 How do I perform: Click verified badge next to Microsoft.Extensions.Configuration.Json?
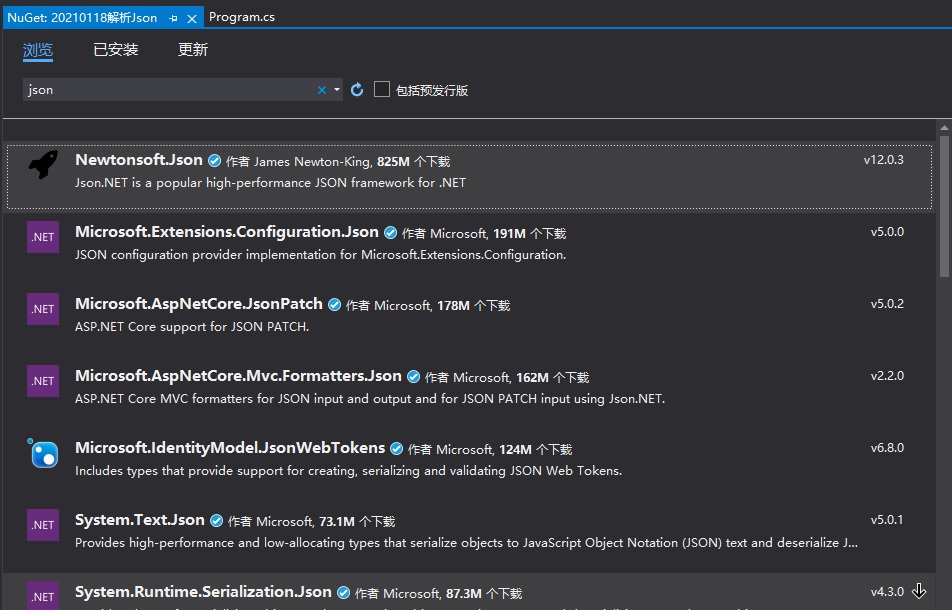390,233
